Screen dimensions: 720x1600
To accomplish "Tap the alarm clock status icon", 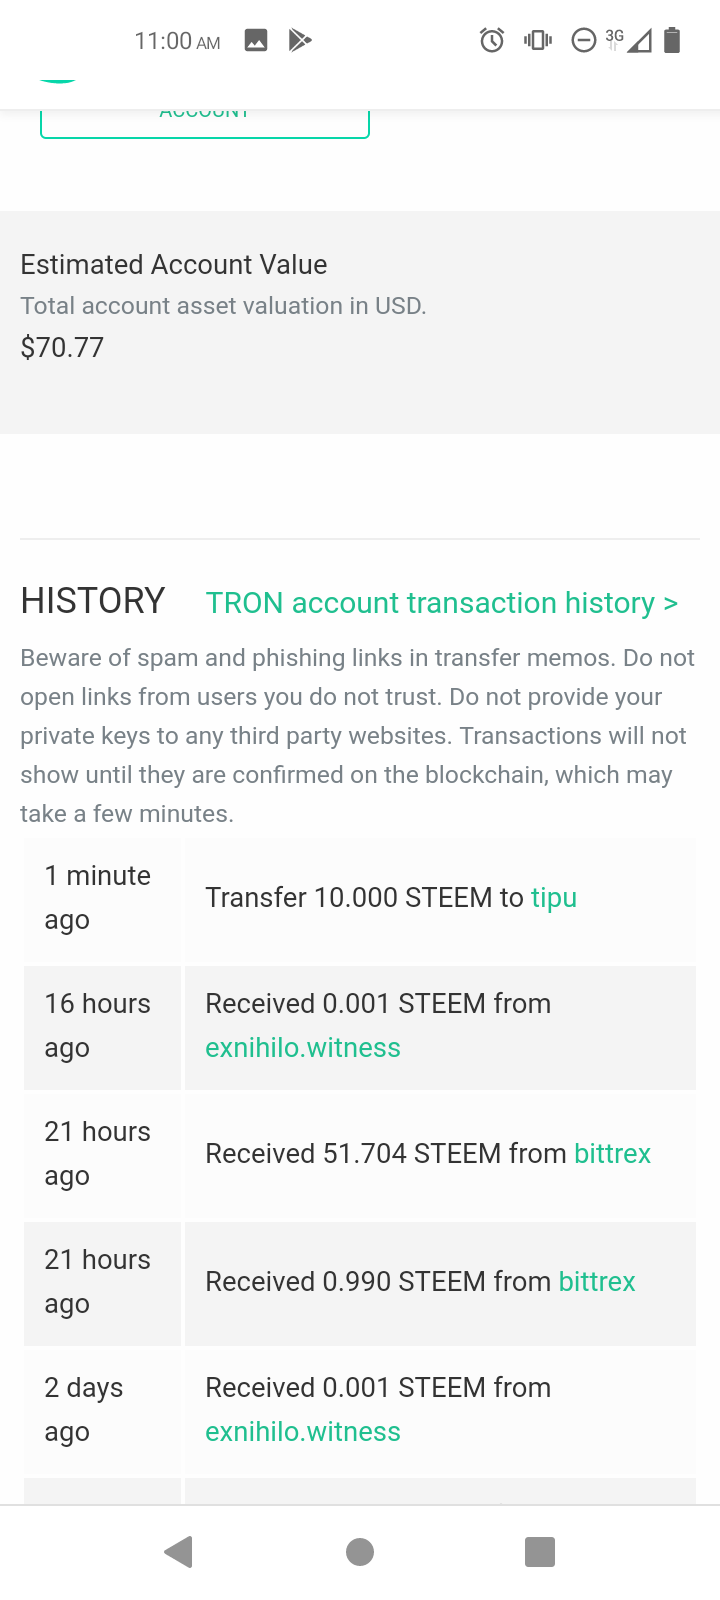I will (492, 40).
